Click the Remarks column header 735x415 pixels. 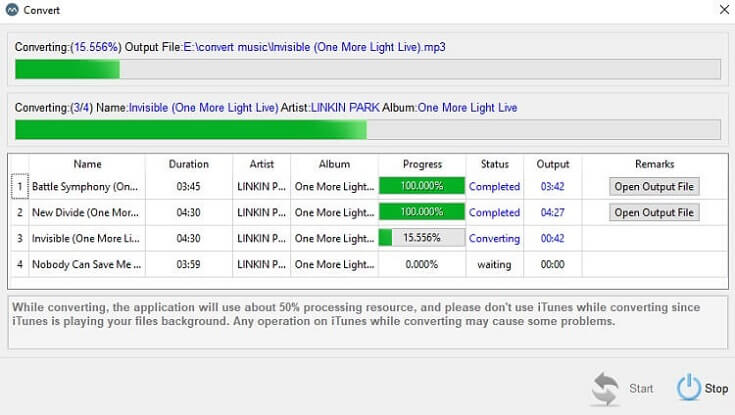coord(654,164)
